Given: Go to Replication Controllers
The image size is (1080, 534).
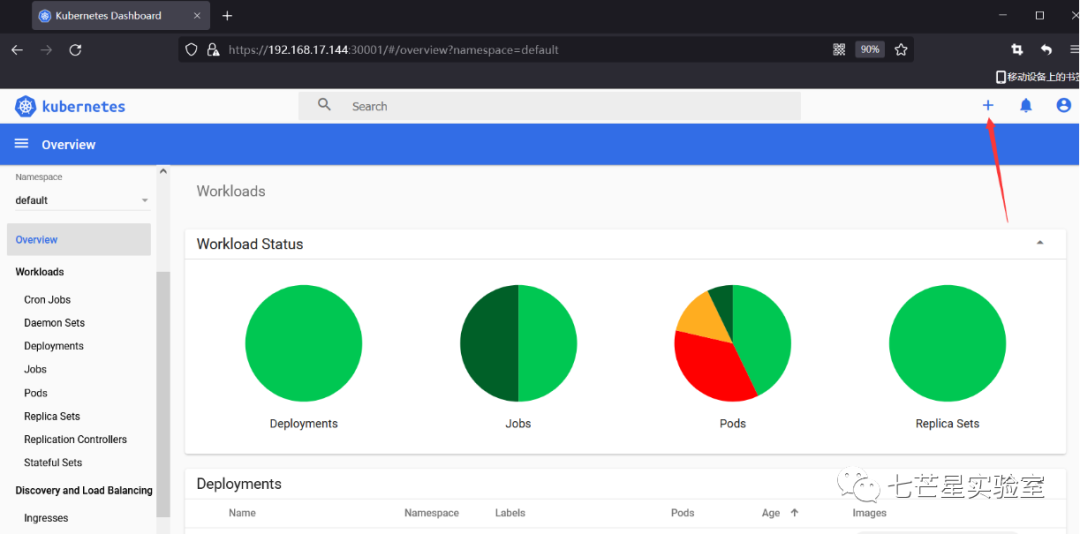Looking at the screenshot, I should [75, 439].
